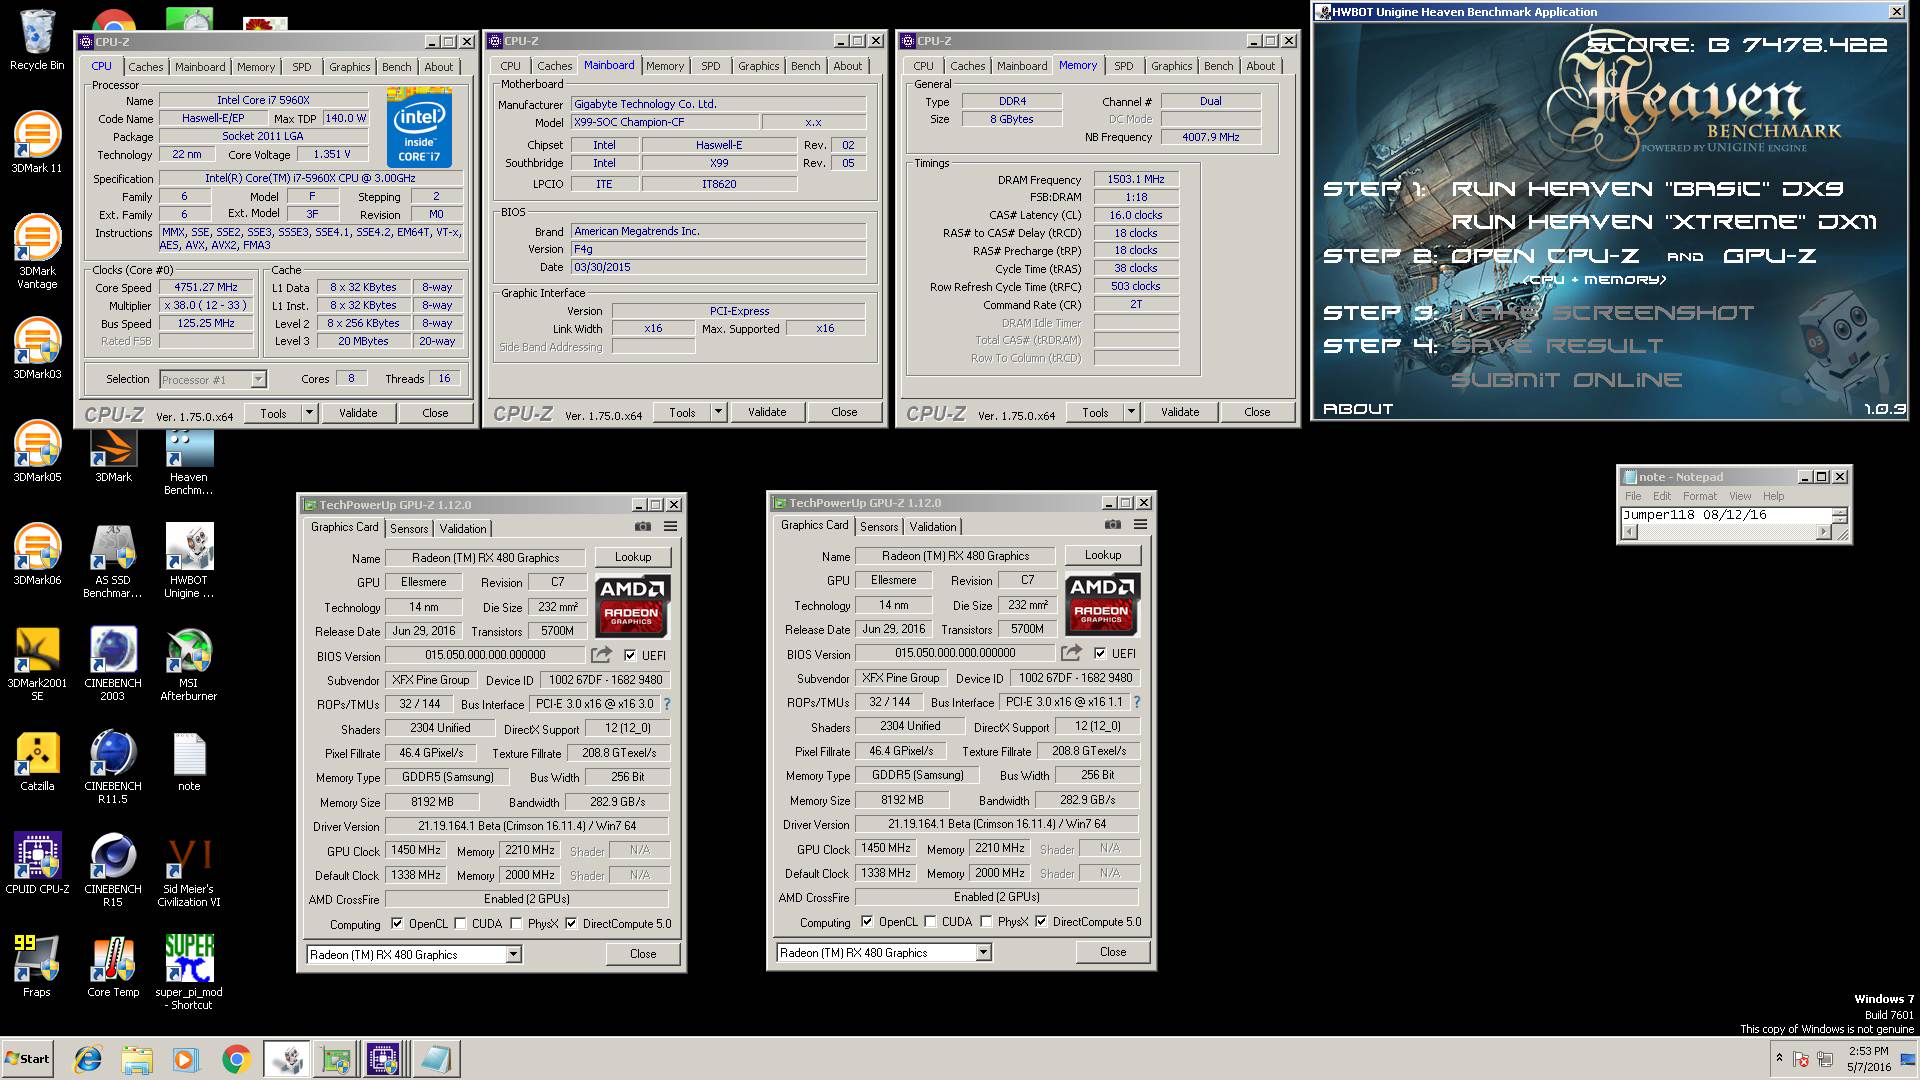The image size is (1920, 1080).
Task: Open the CINEBENCH R15 shortcut
Action: [x=113, y=869]
